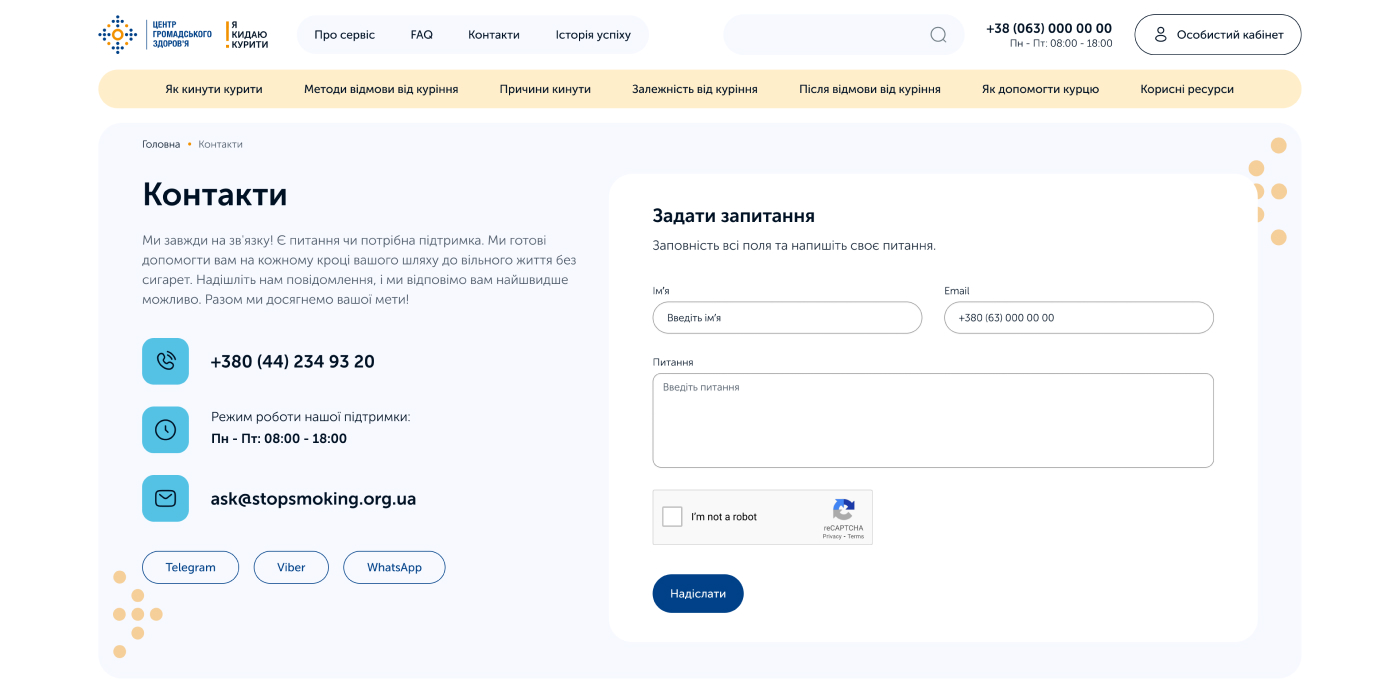Follow the Головна breadcrumb link
The height and width of the screenshot is (692, 1400).
coord(161,145)
